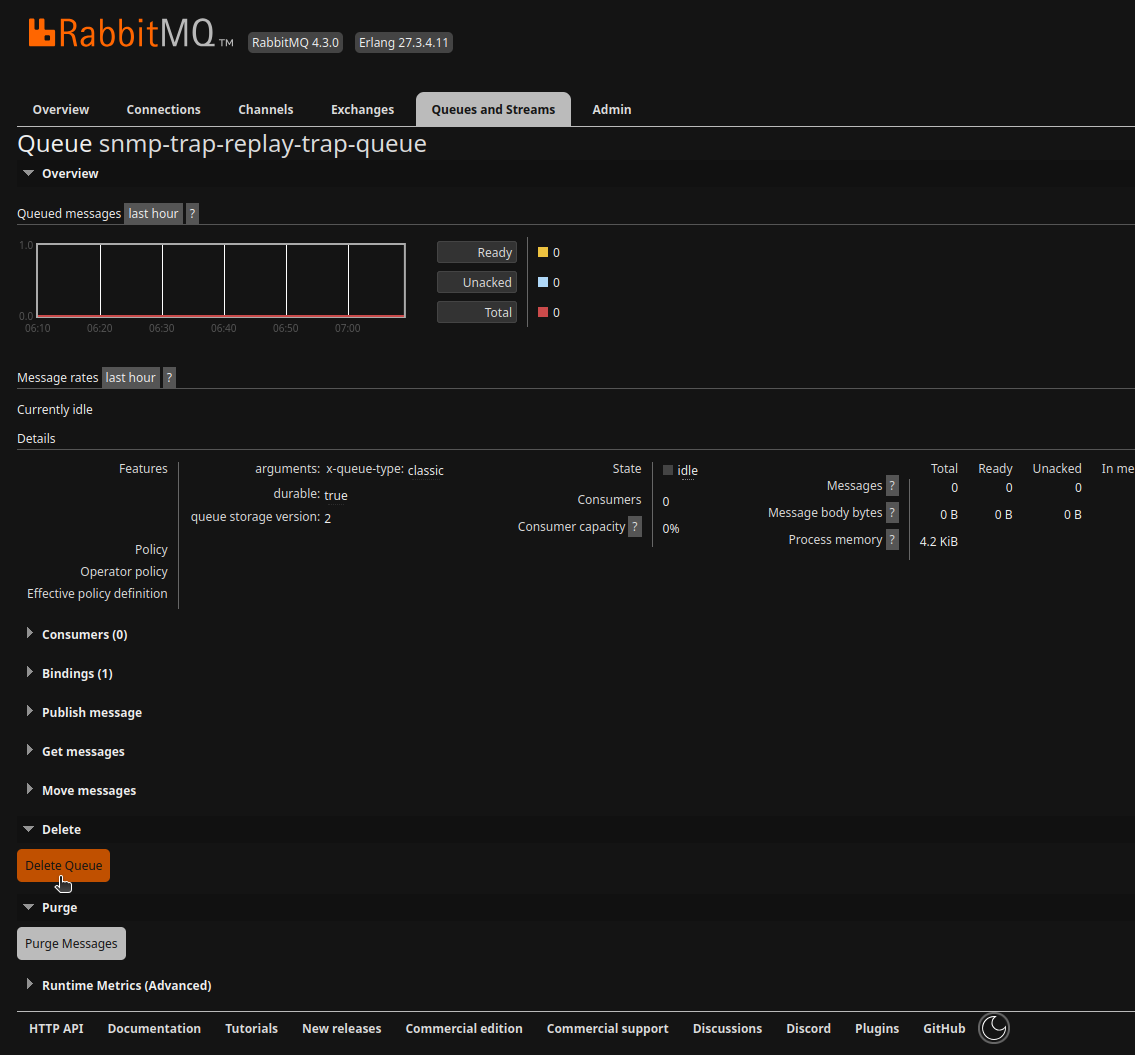Screen dimensions: 1135x1055
Task: Click the yellow Ready legend swatch
Action: (x=543, y=252)
